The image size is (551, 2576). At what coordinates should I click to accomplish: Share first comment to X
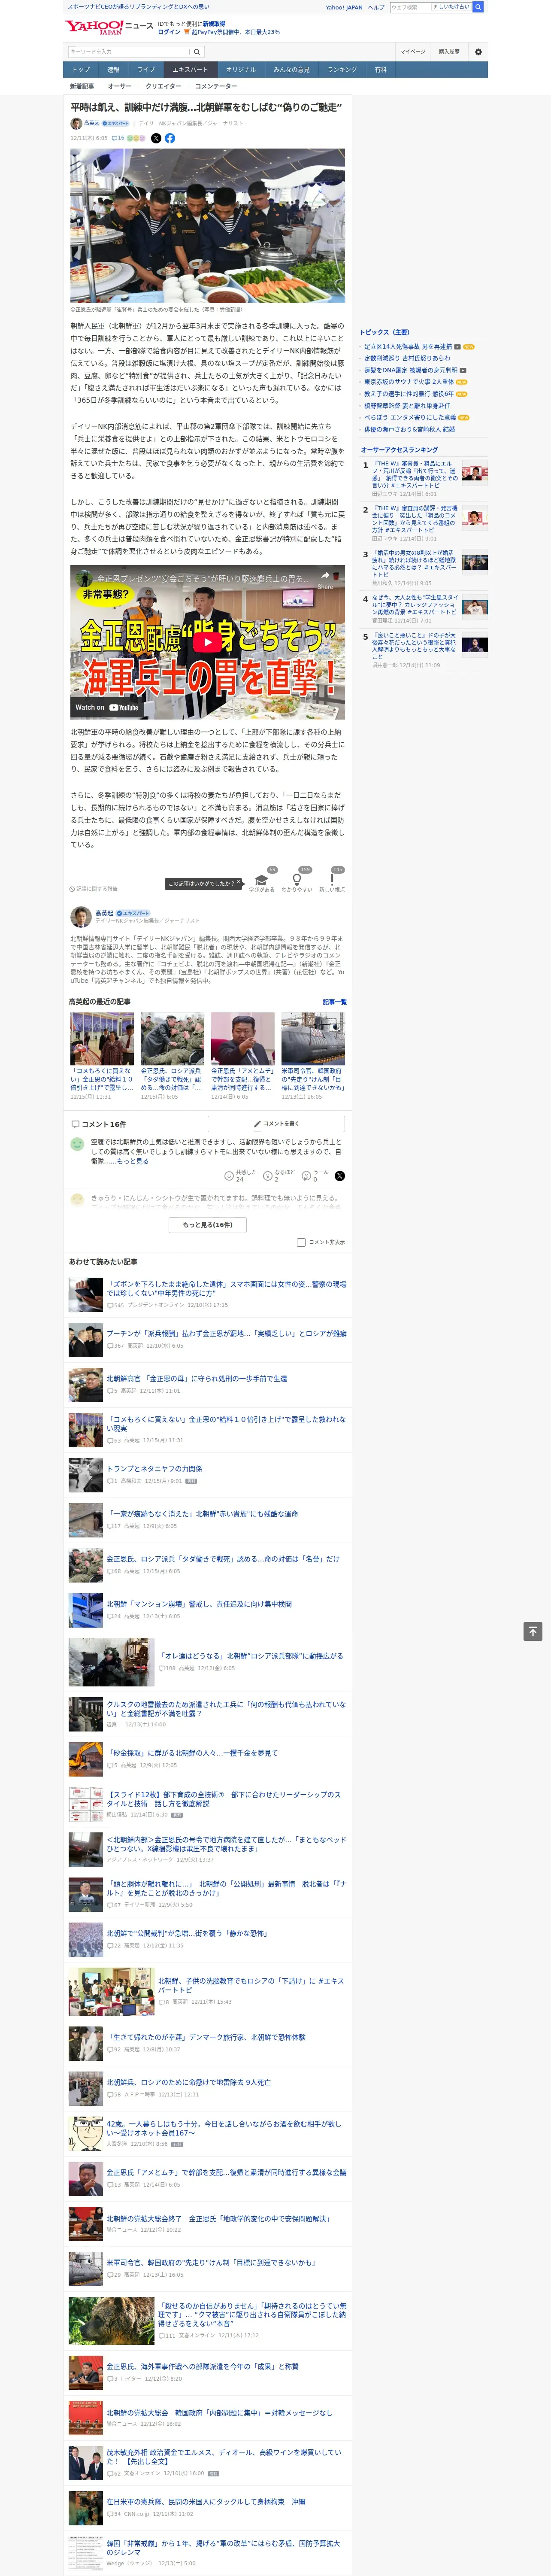point(339,1176)
